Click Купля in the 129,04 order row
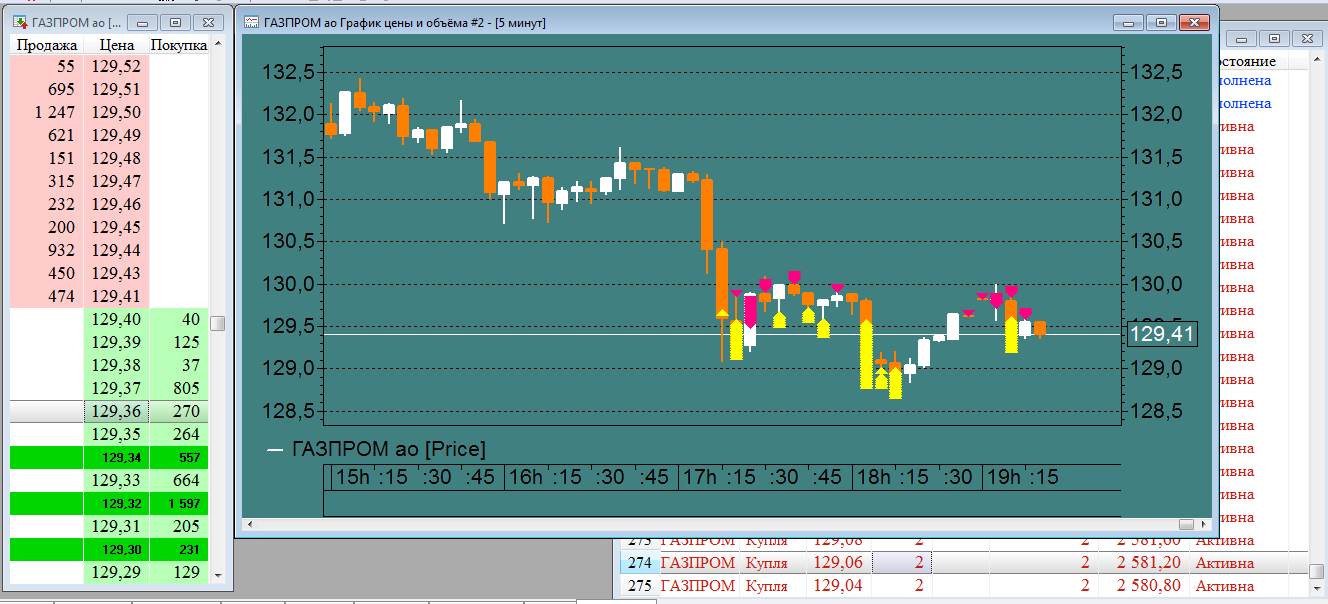1328x604 pixels. tap(766, 586)
